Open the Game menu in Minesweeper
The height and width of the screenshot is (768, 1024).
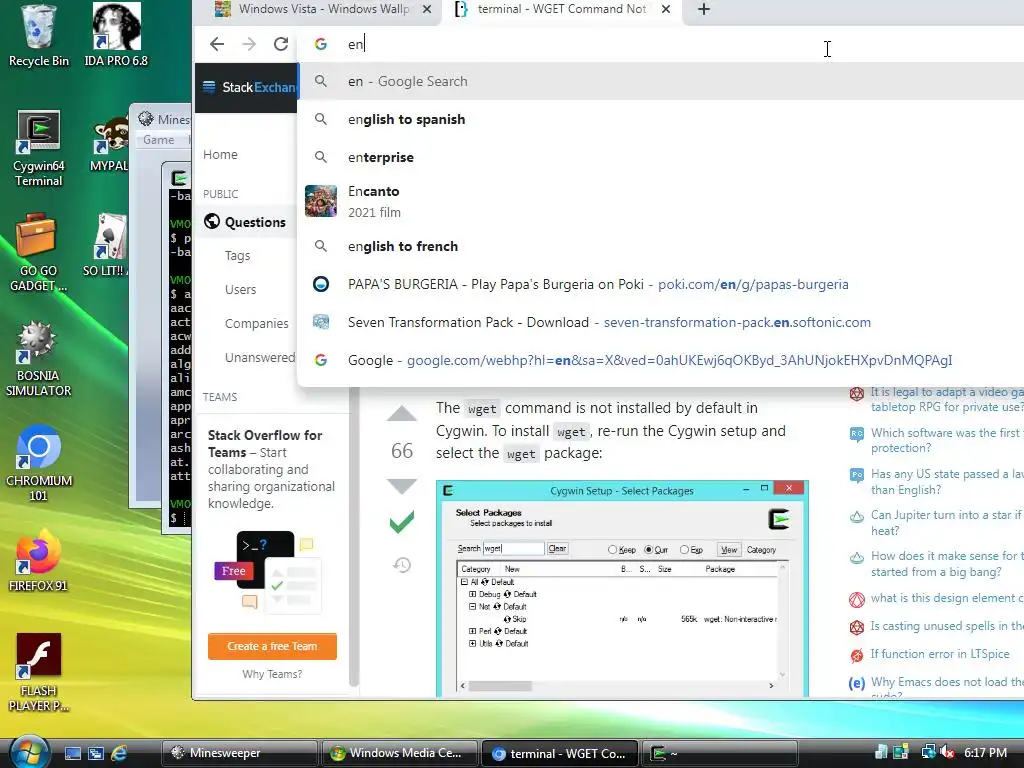coord(159,140)
